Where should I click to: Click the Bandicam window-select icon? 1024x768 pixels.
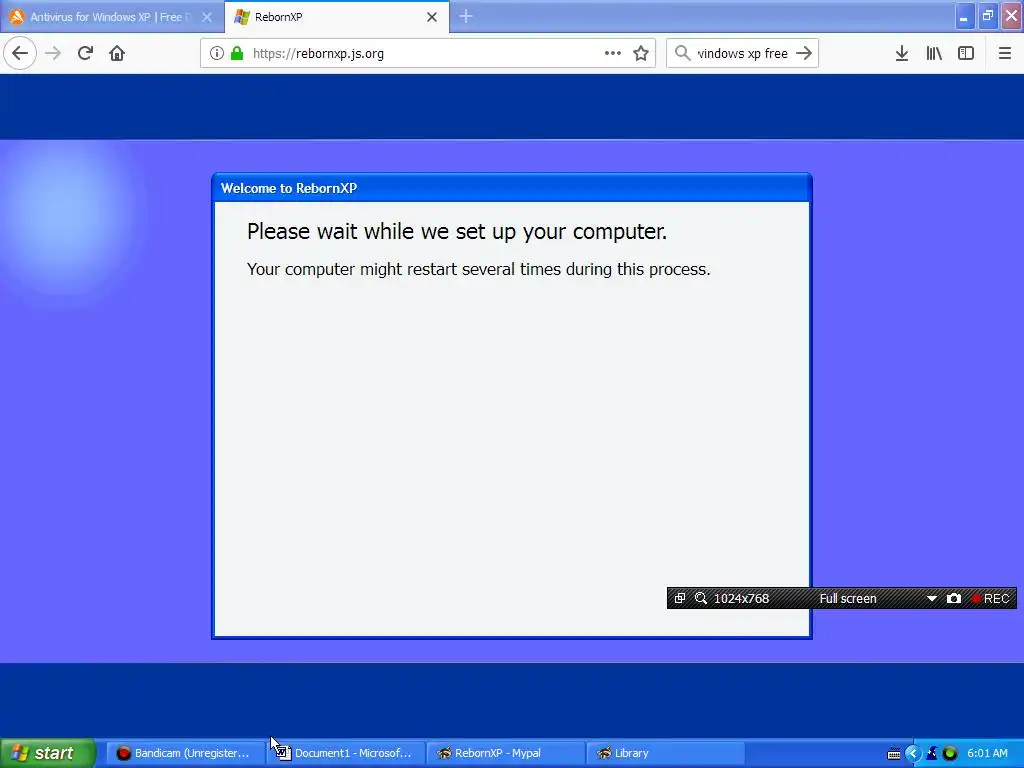tap(680, 598)
